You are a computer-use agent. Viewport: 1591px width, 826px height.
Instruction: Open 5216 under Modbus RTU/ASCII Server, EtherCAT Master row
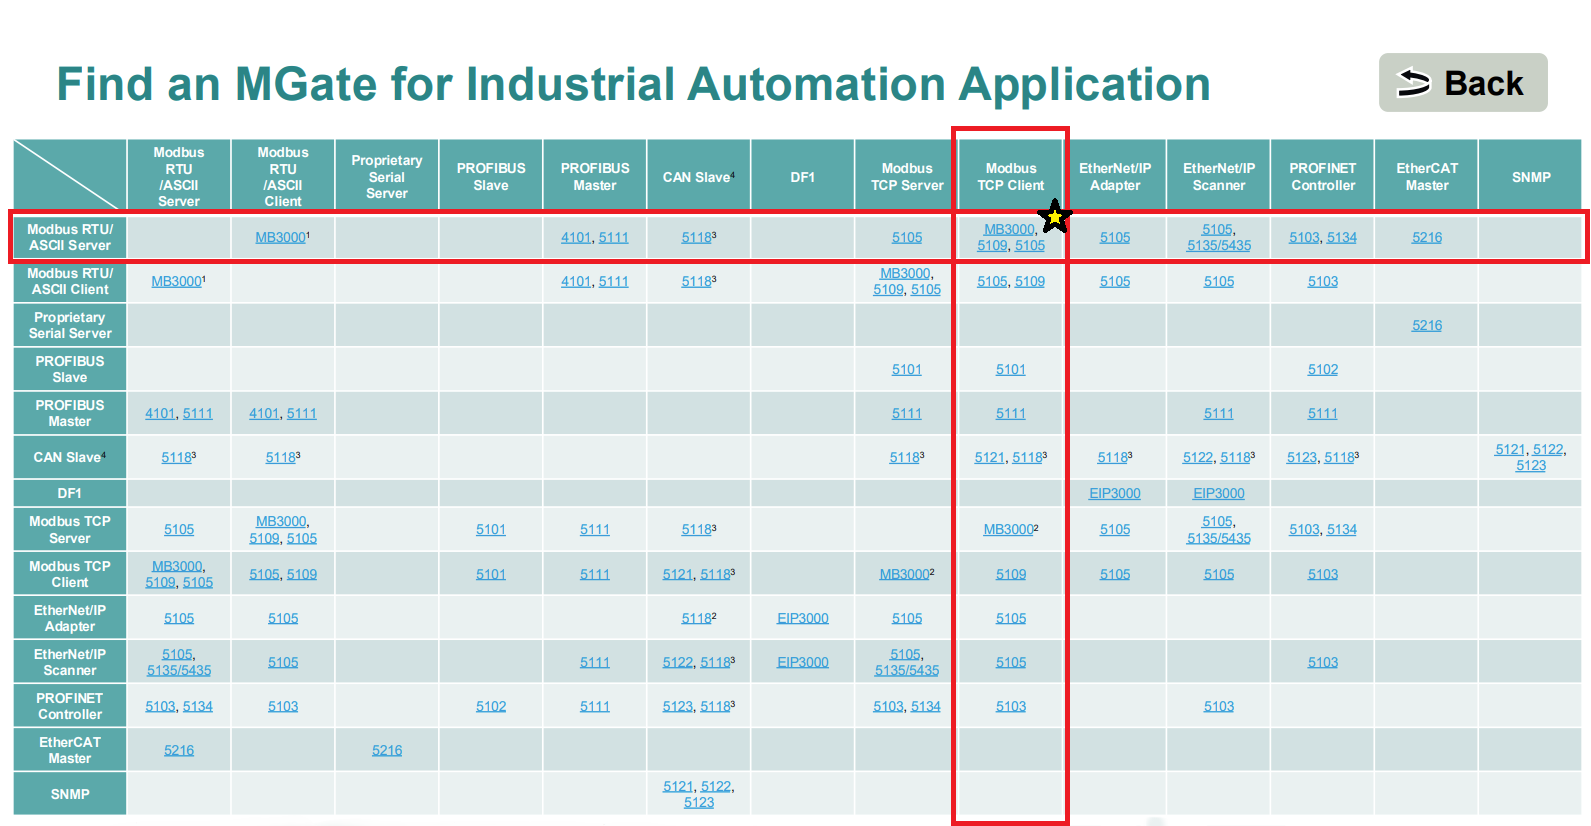(x=179, y=750)
